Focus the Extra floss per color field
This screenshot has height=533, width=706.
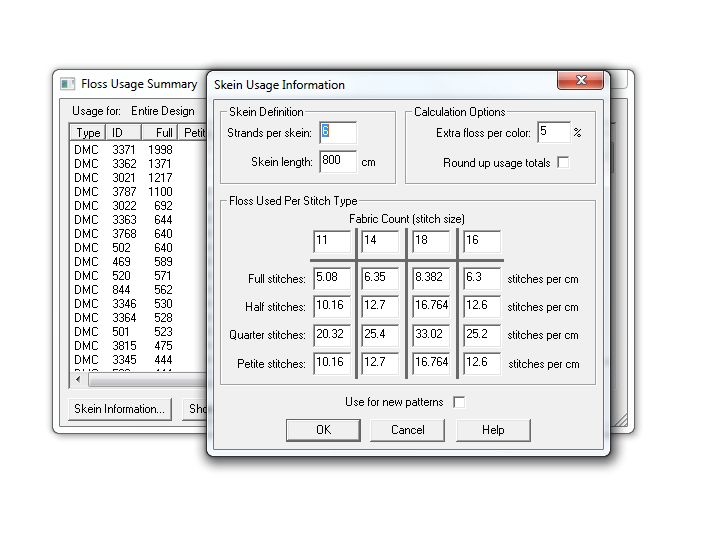pos(553,132)
